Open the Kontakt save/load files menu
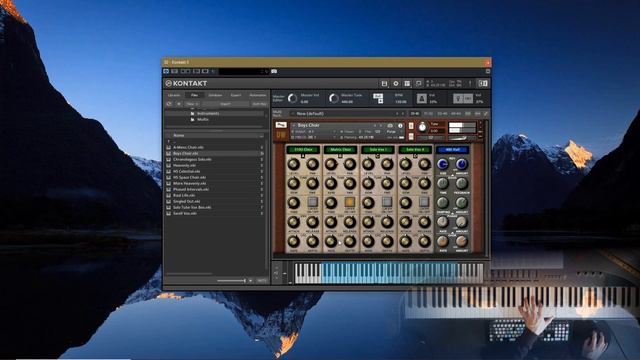This screenshot has width=640, height=360. (384, 83)
